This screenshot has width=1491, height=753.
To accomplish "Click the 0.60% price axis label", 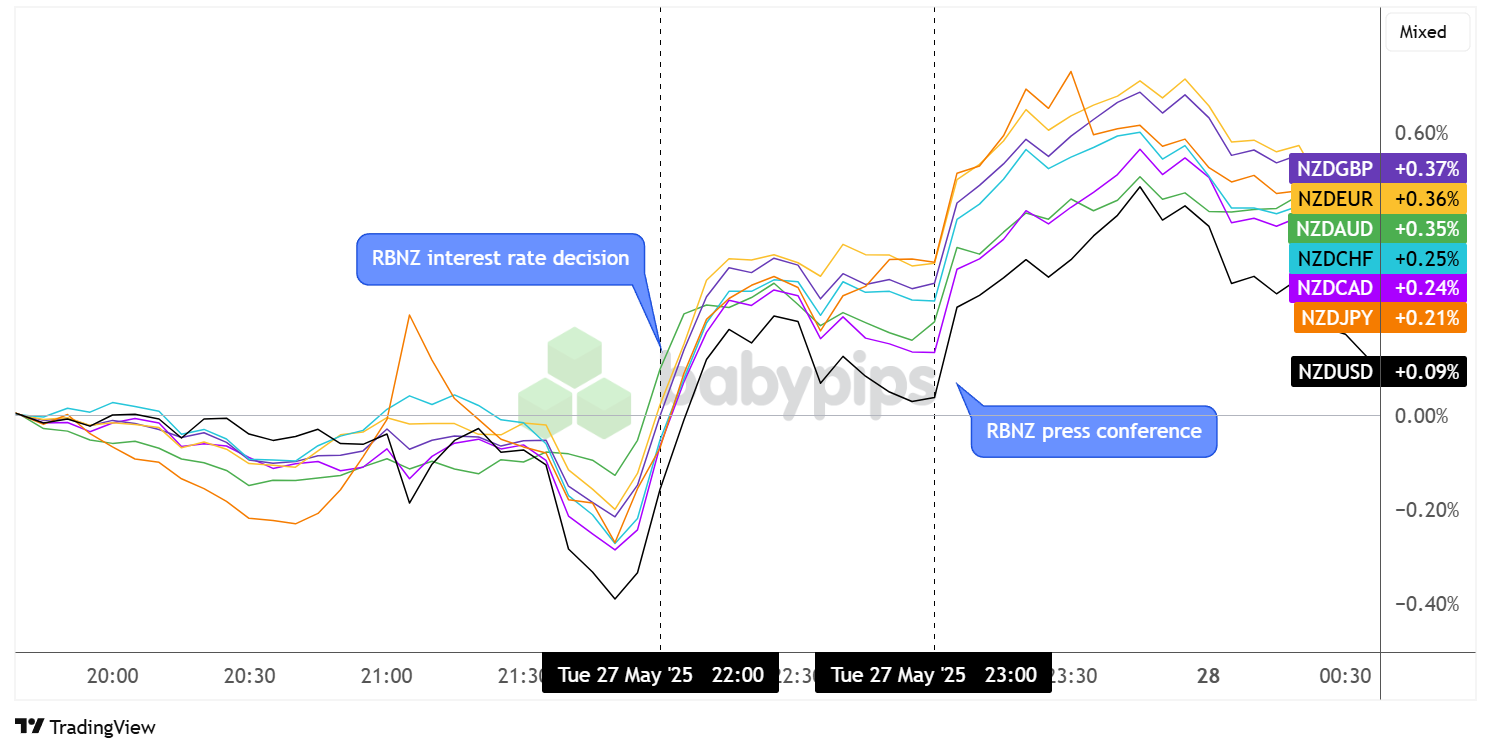I will click(1421, 134).
